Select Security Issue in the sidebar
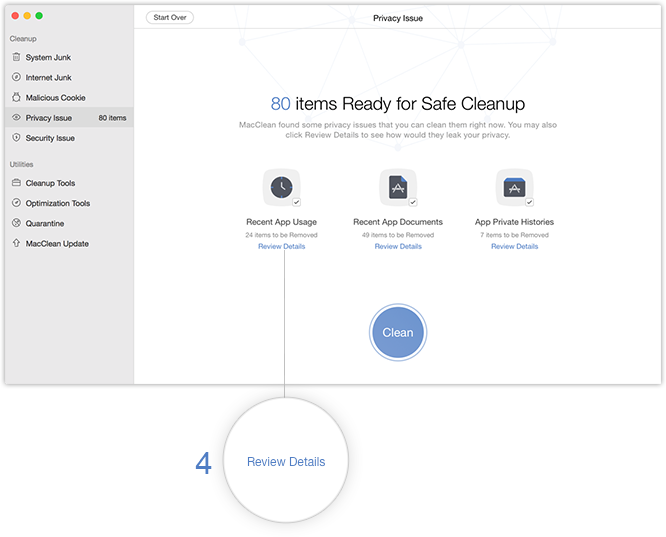 [50, 138]
